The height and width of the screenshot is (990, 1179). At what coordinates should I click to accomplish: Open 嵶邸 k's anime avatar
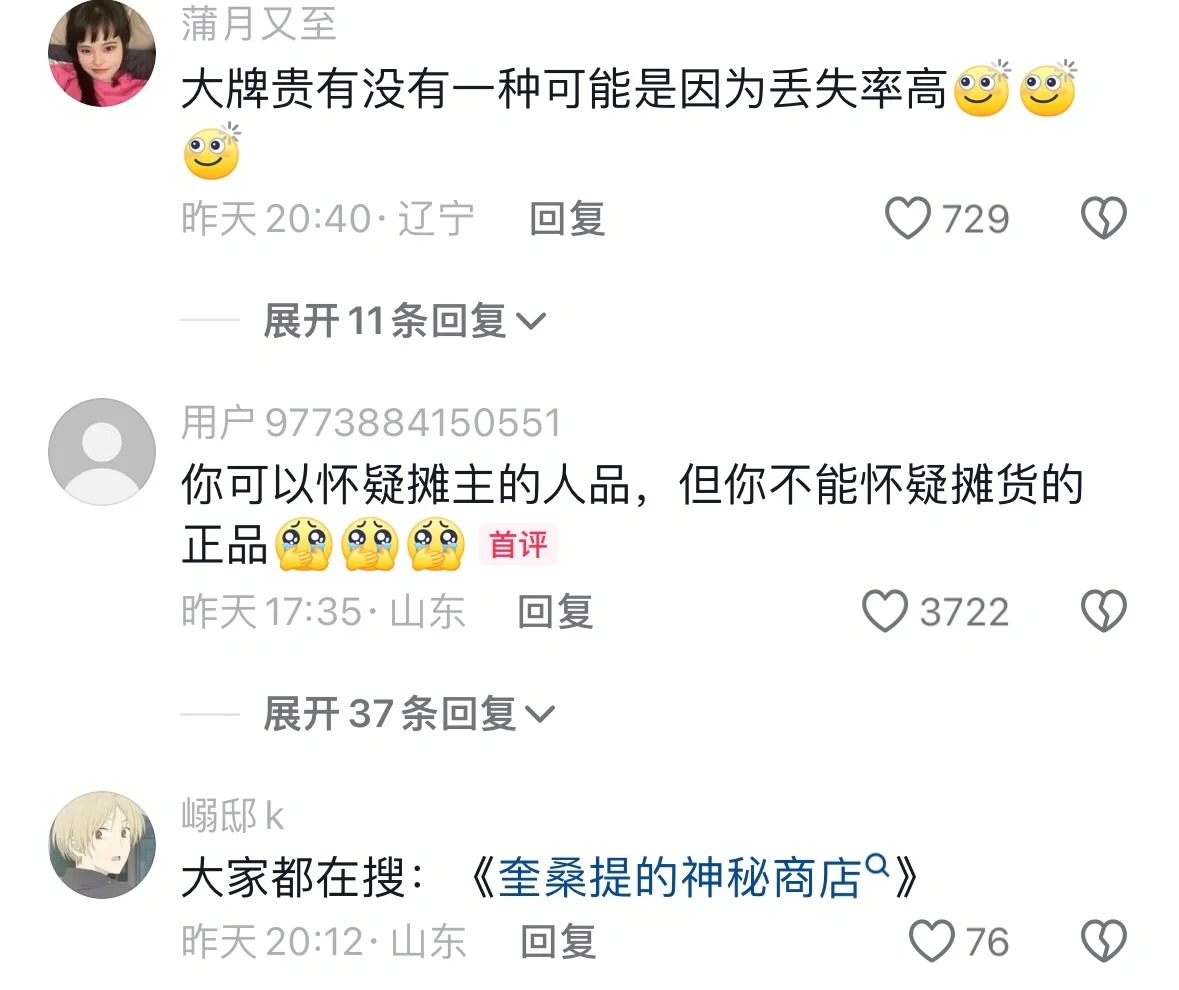tap(102, 845)
